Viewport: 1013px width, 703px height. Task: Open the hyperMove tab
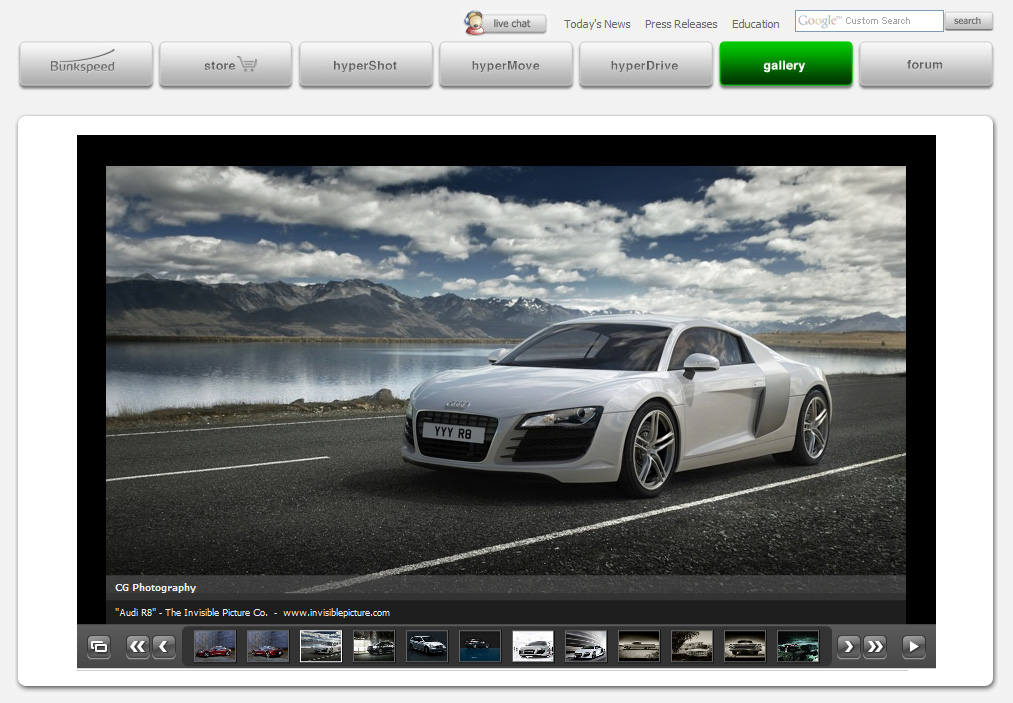[505, 65]
